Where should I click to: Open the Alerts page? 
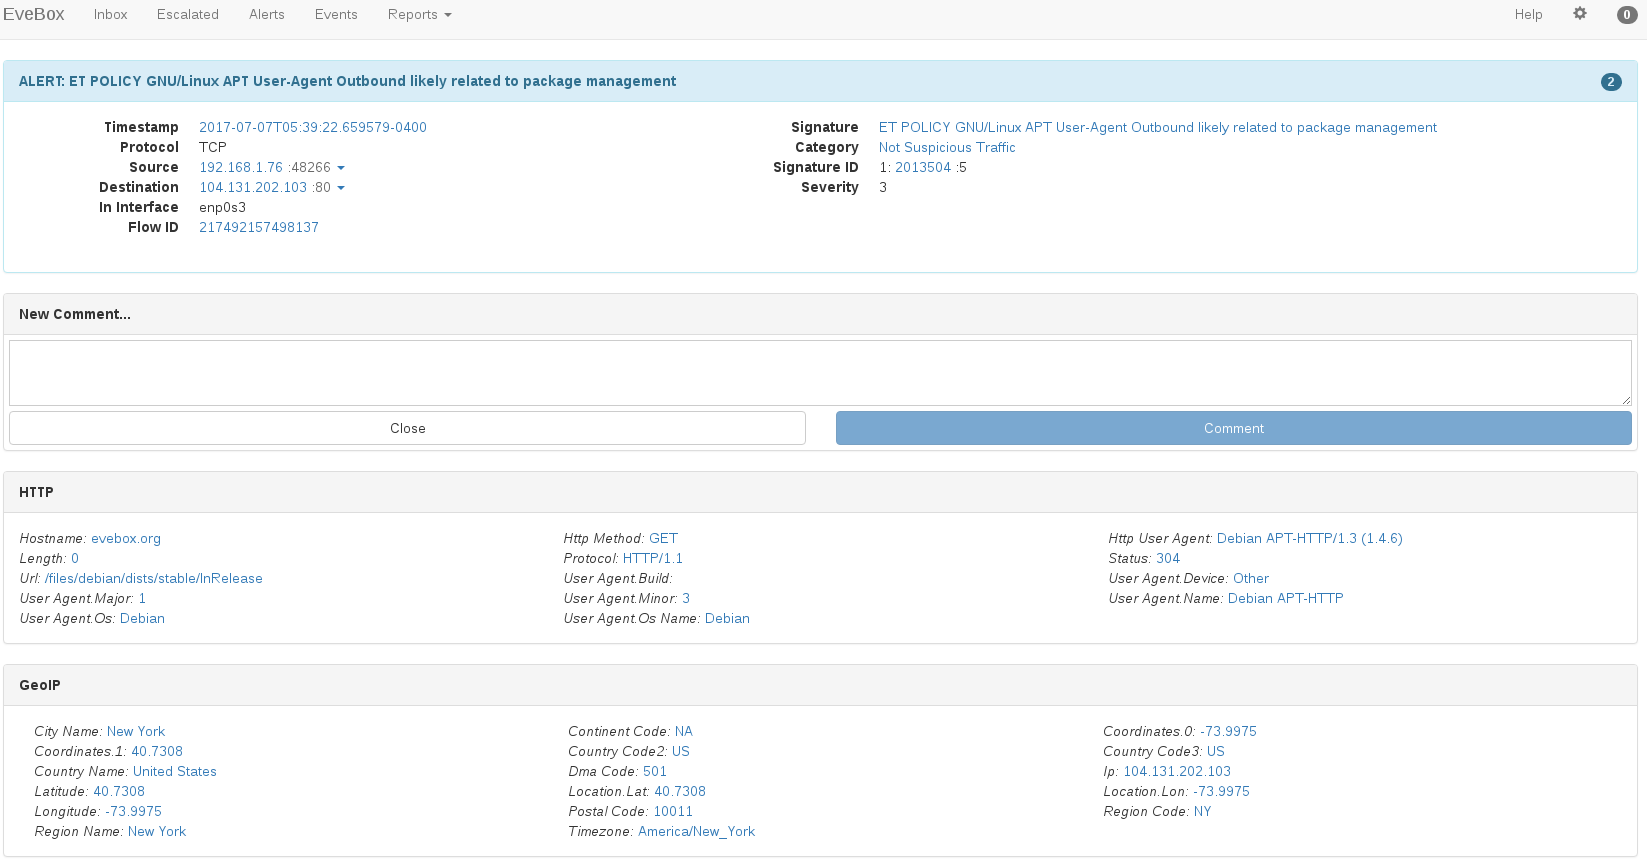(267, 15)
